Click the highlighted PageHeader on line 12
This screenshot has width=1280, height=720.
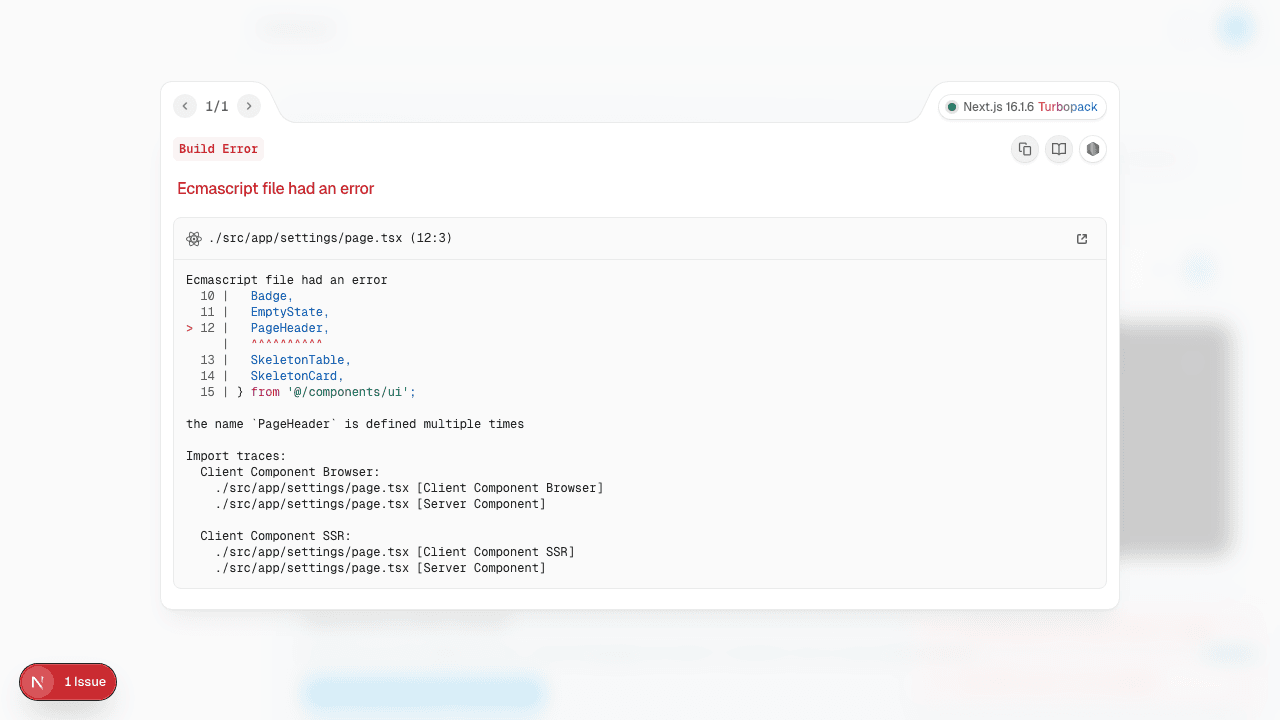pos(287,327)
